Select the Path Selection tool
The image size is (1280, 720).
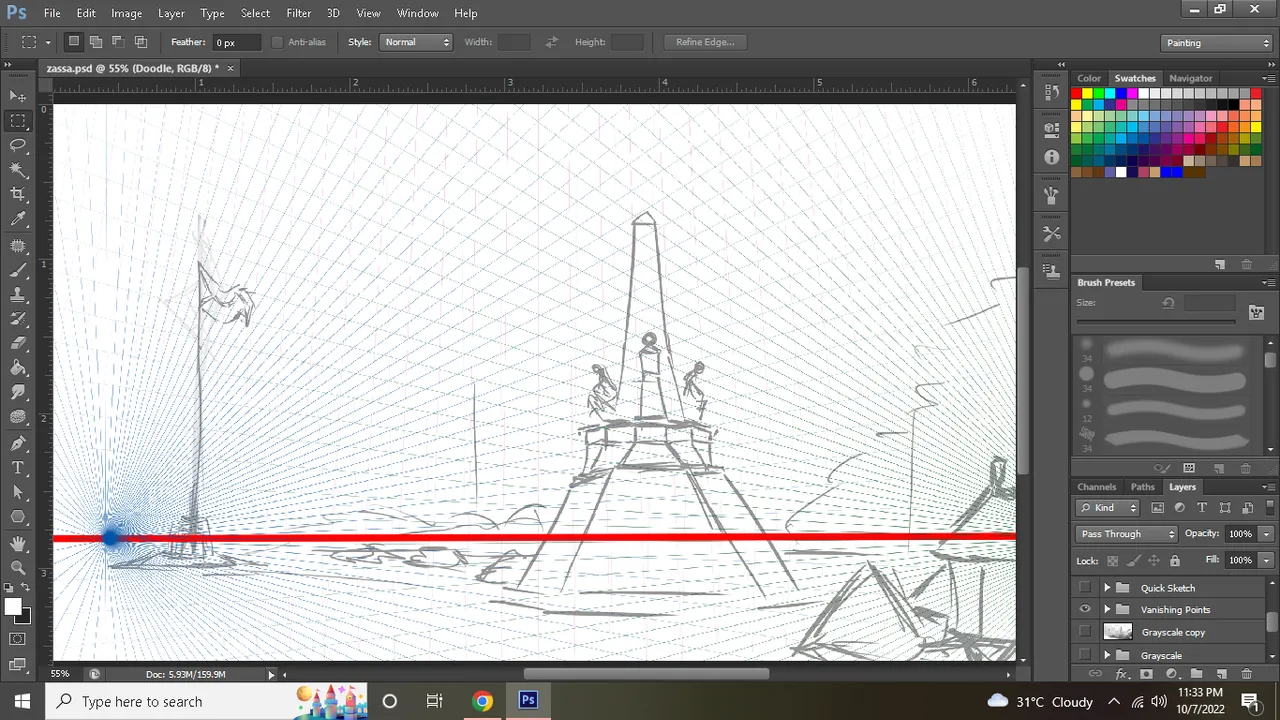click(x=18, y=493)
